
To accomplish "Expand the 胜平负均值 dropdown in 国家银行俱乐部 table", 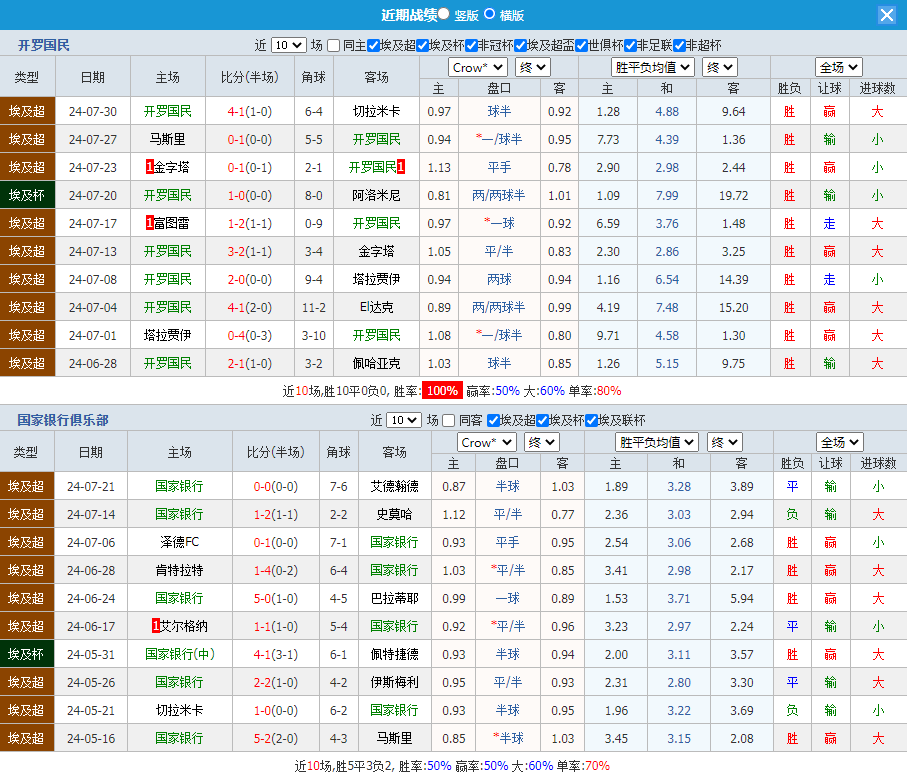I will [x=656, y=442].
